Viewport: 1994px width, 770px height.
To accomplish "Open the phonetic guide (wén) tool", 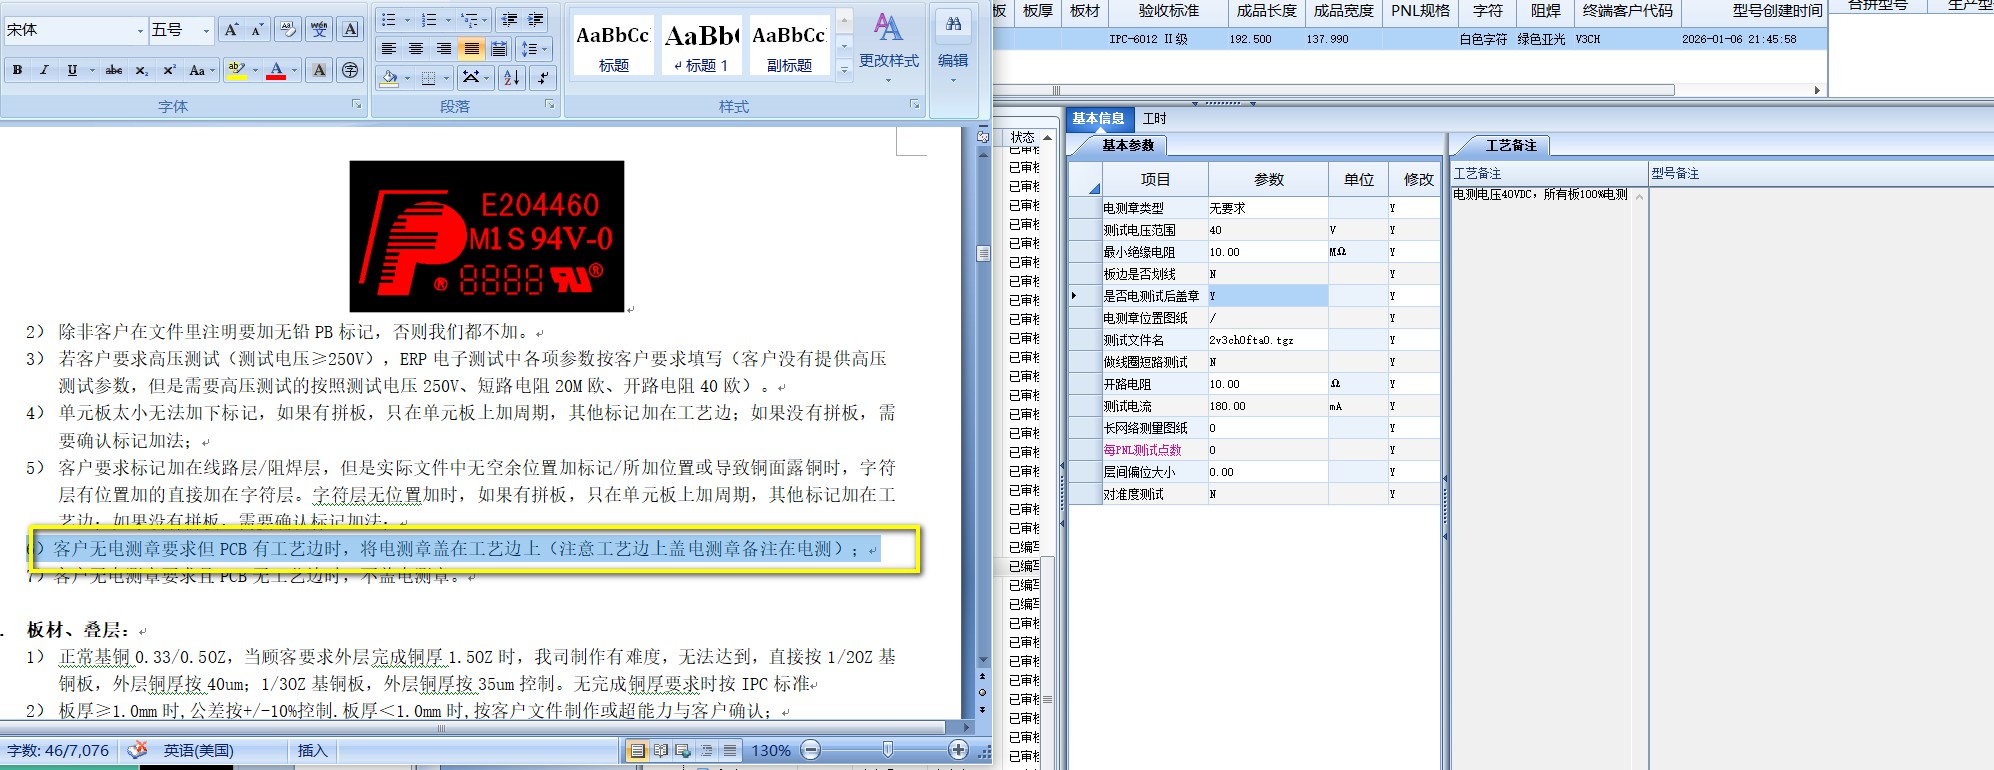I will 319,30.
